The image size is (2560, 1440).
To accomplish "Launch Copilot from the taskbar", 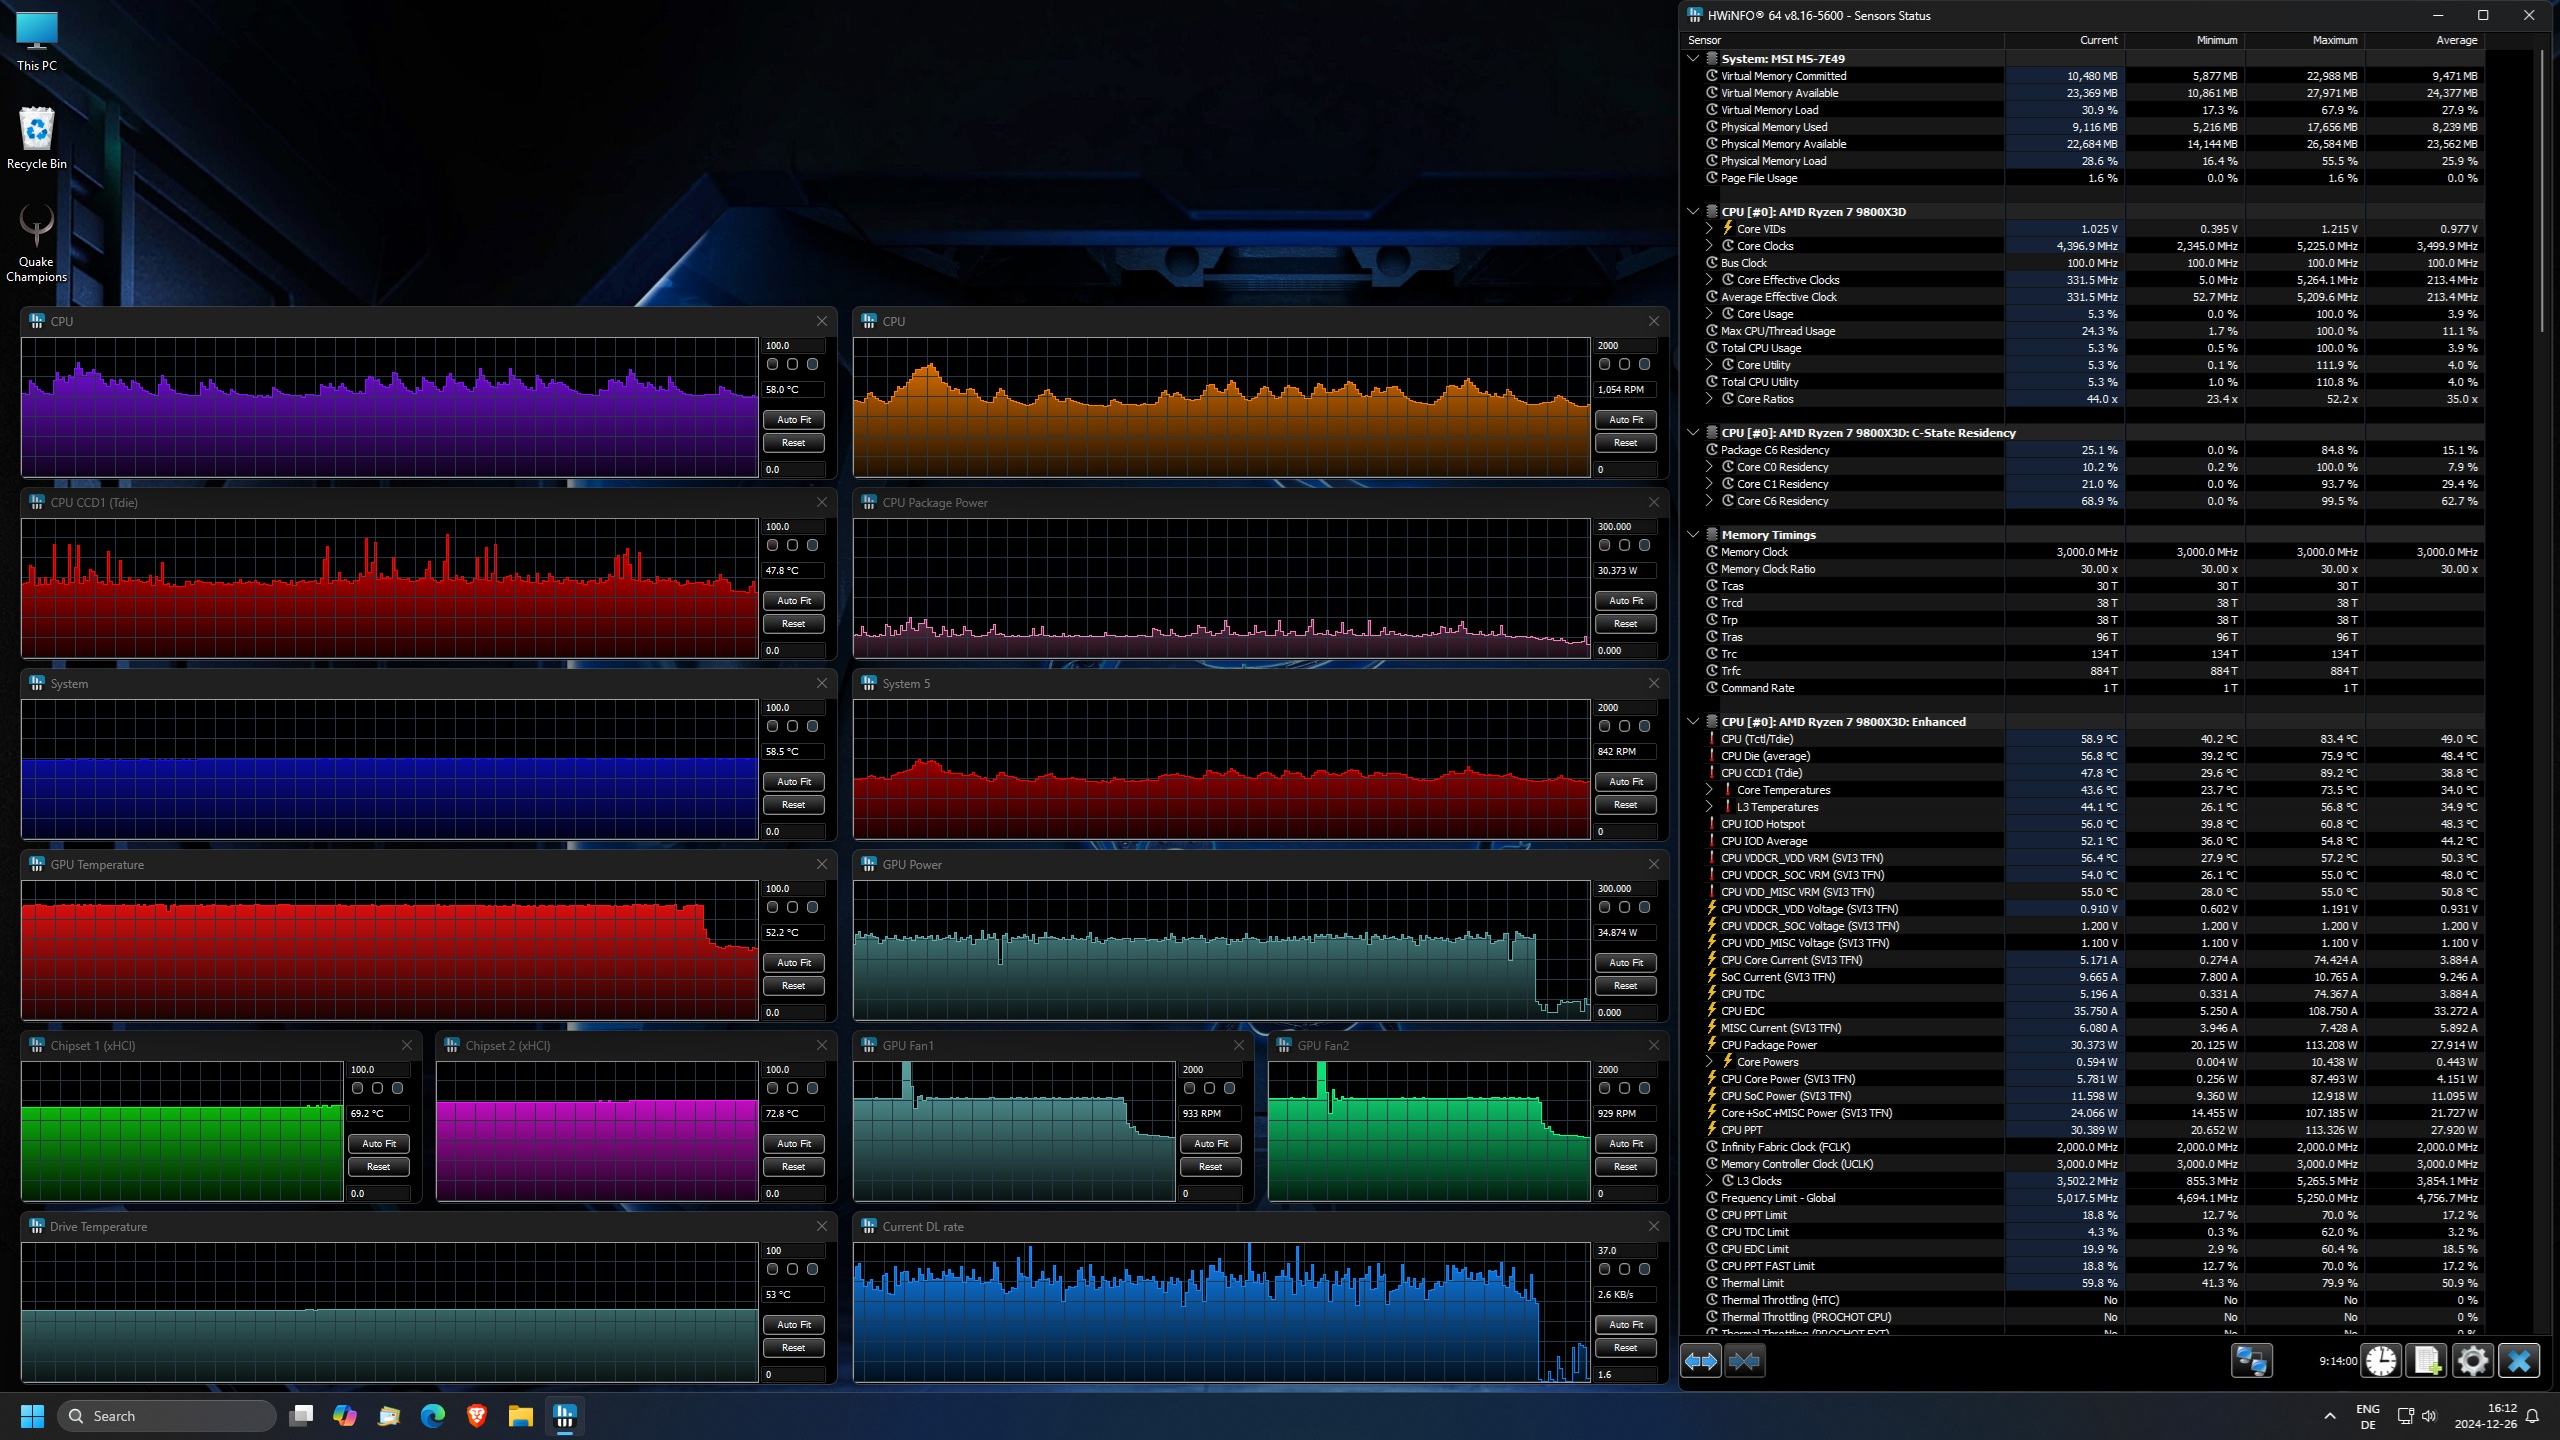I will point(345,1416).
